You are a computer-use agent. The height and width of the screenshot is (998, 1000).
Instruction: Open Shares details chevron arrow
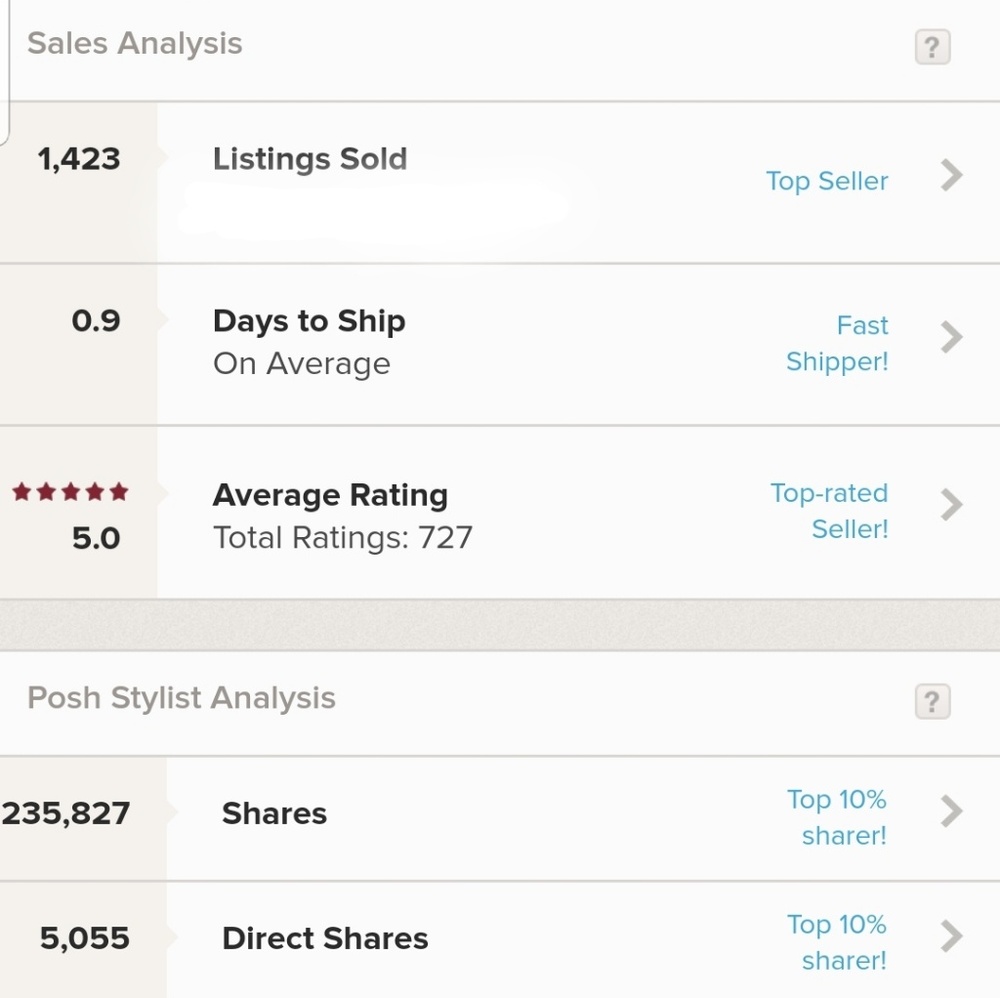[x=952, y=812]
